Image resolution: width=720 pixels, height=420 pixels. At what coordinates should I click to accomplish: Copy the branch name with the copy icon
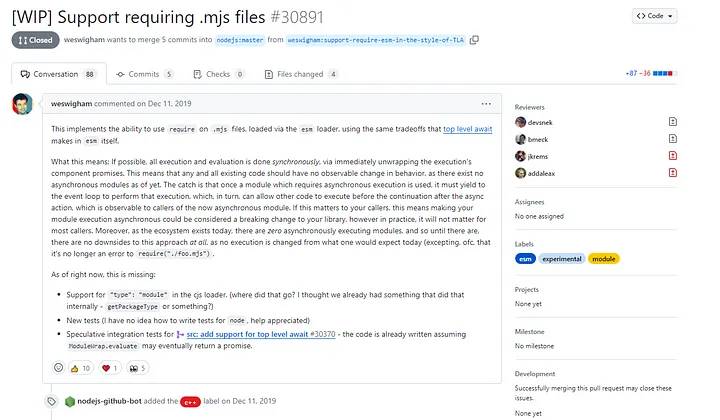coord(474,40)
